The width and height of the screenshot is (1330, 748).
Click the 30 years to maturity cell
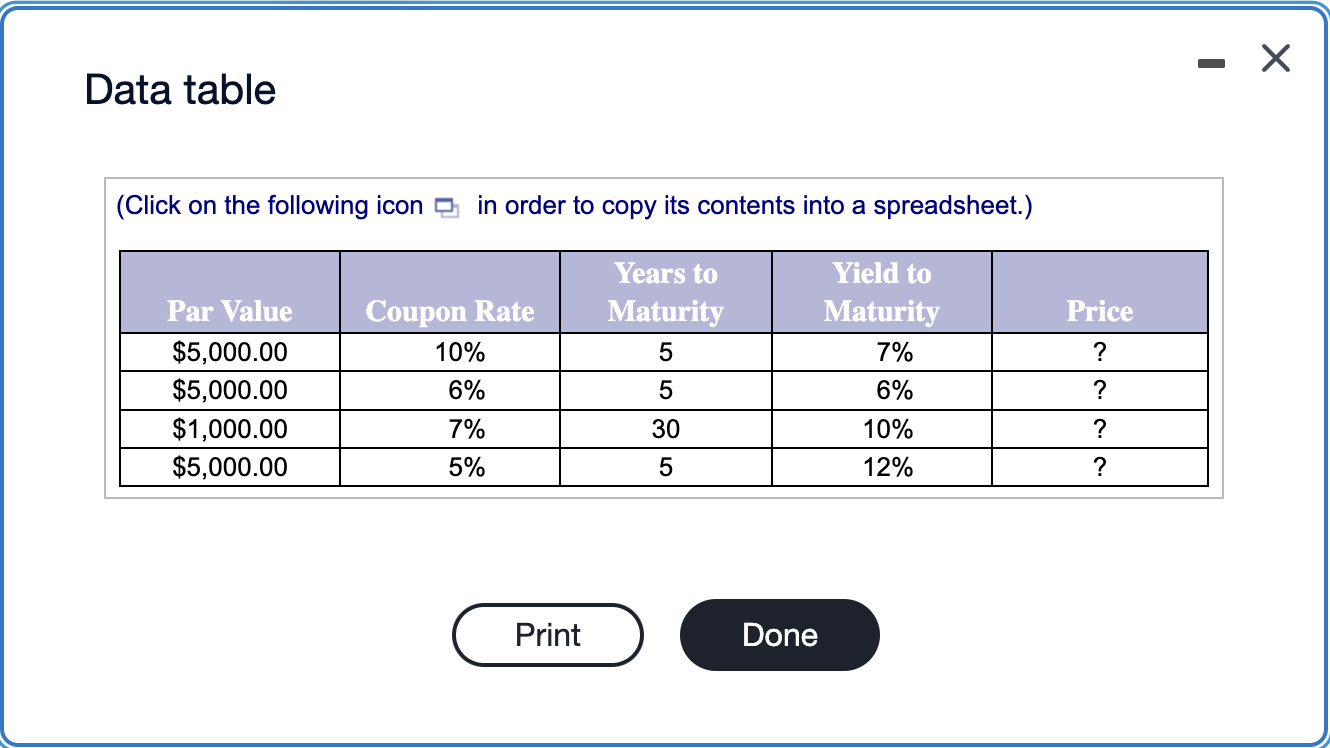point(665,429)
